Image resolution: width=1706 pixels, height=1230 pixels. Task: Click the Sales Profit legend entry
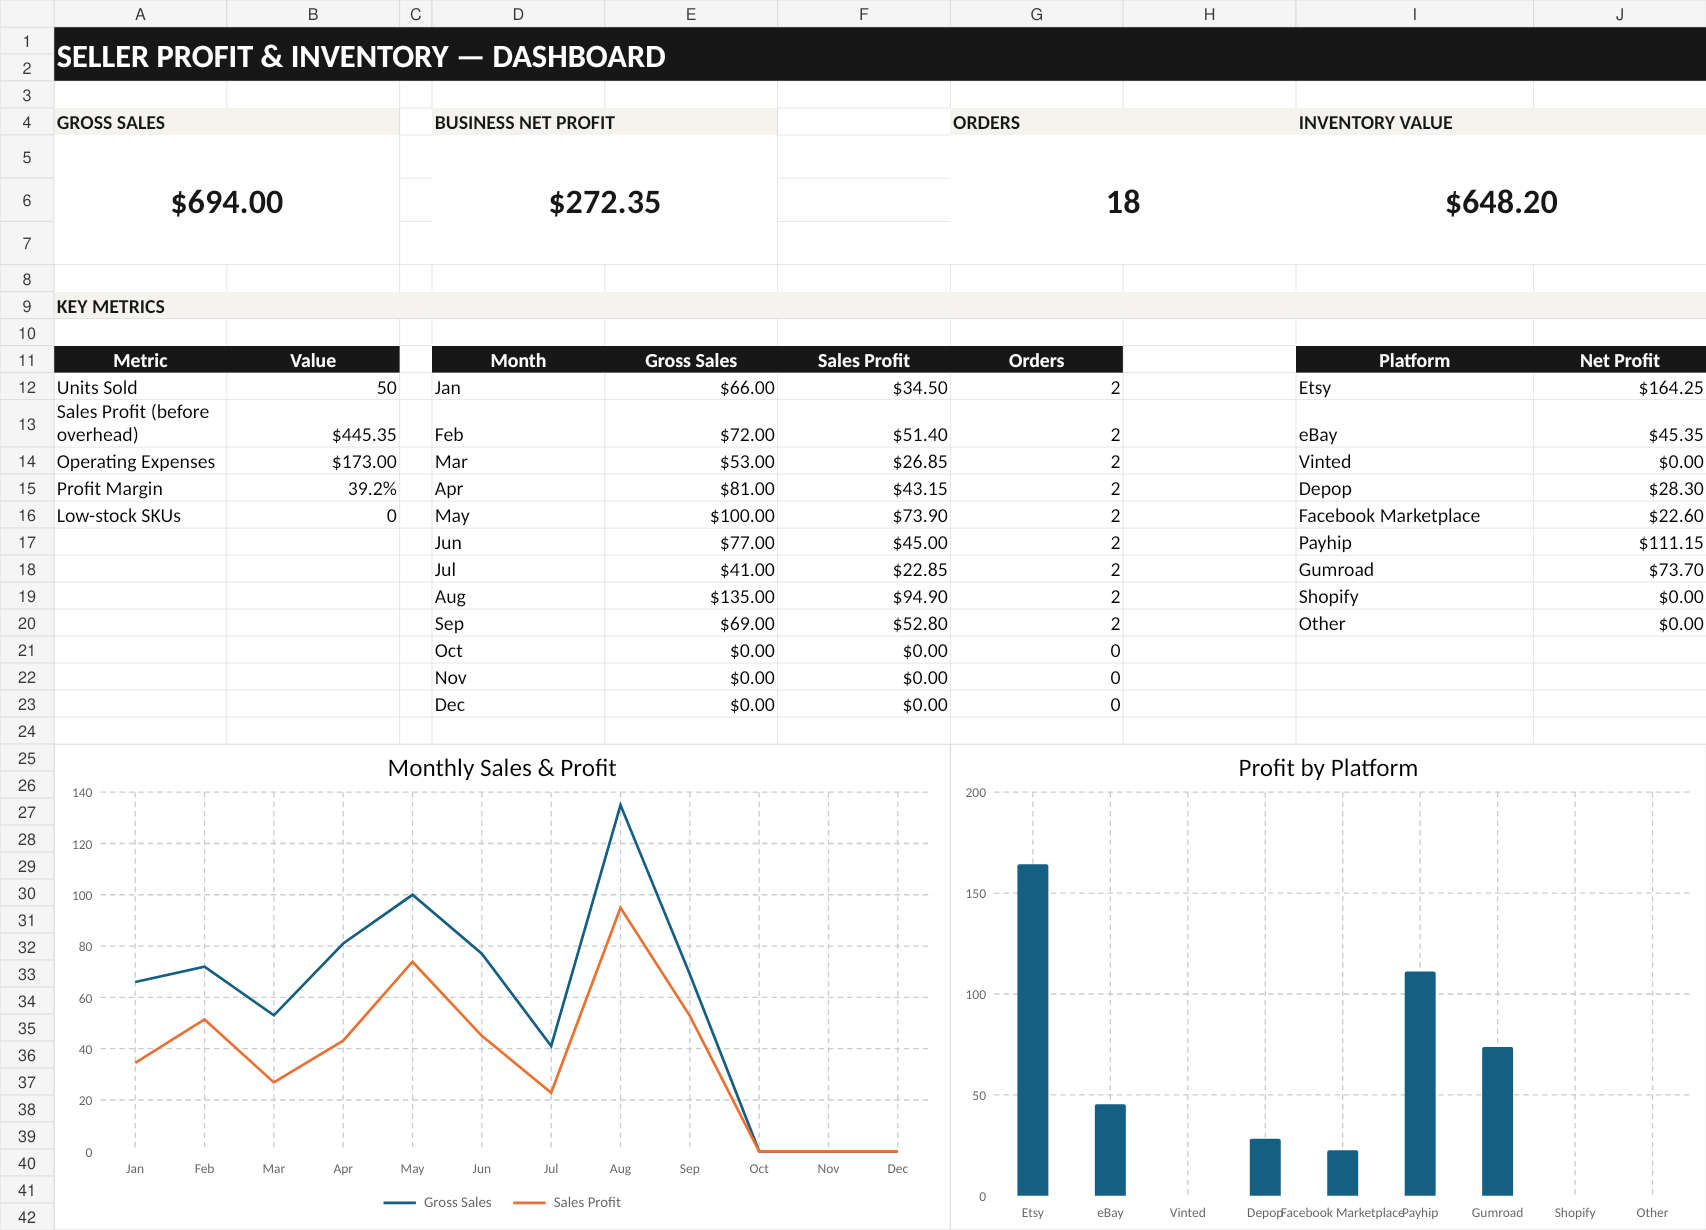[567, 1202]
